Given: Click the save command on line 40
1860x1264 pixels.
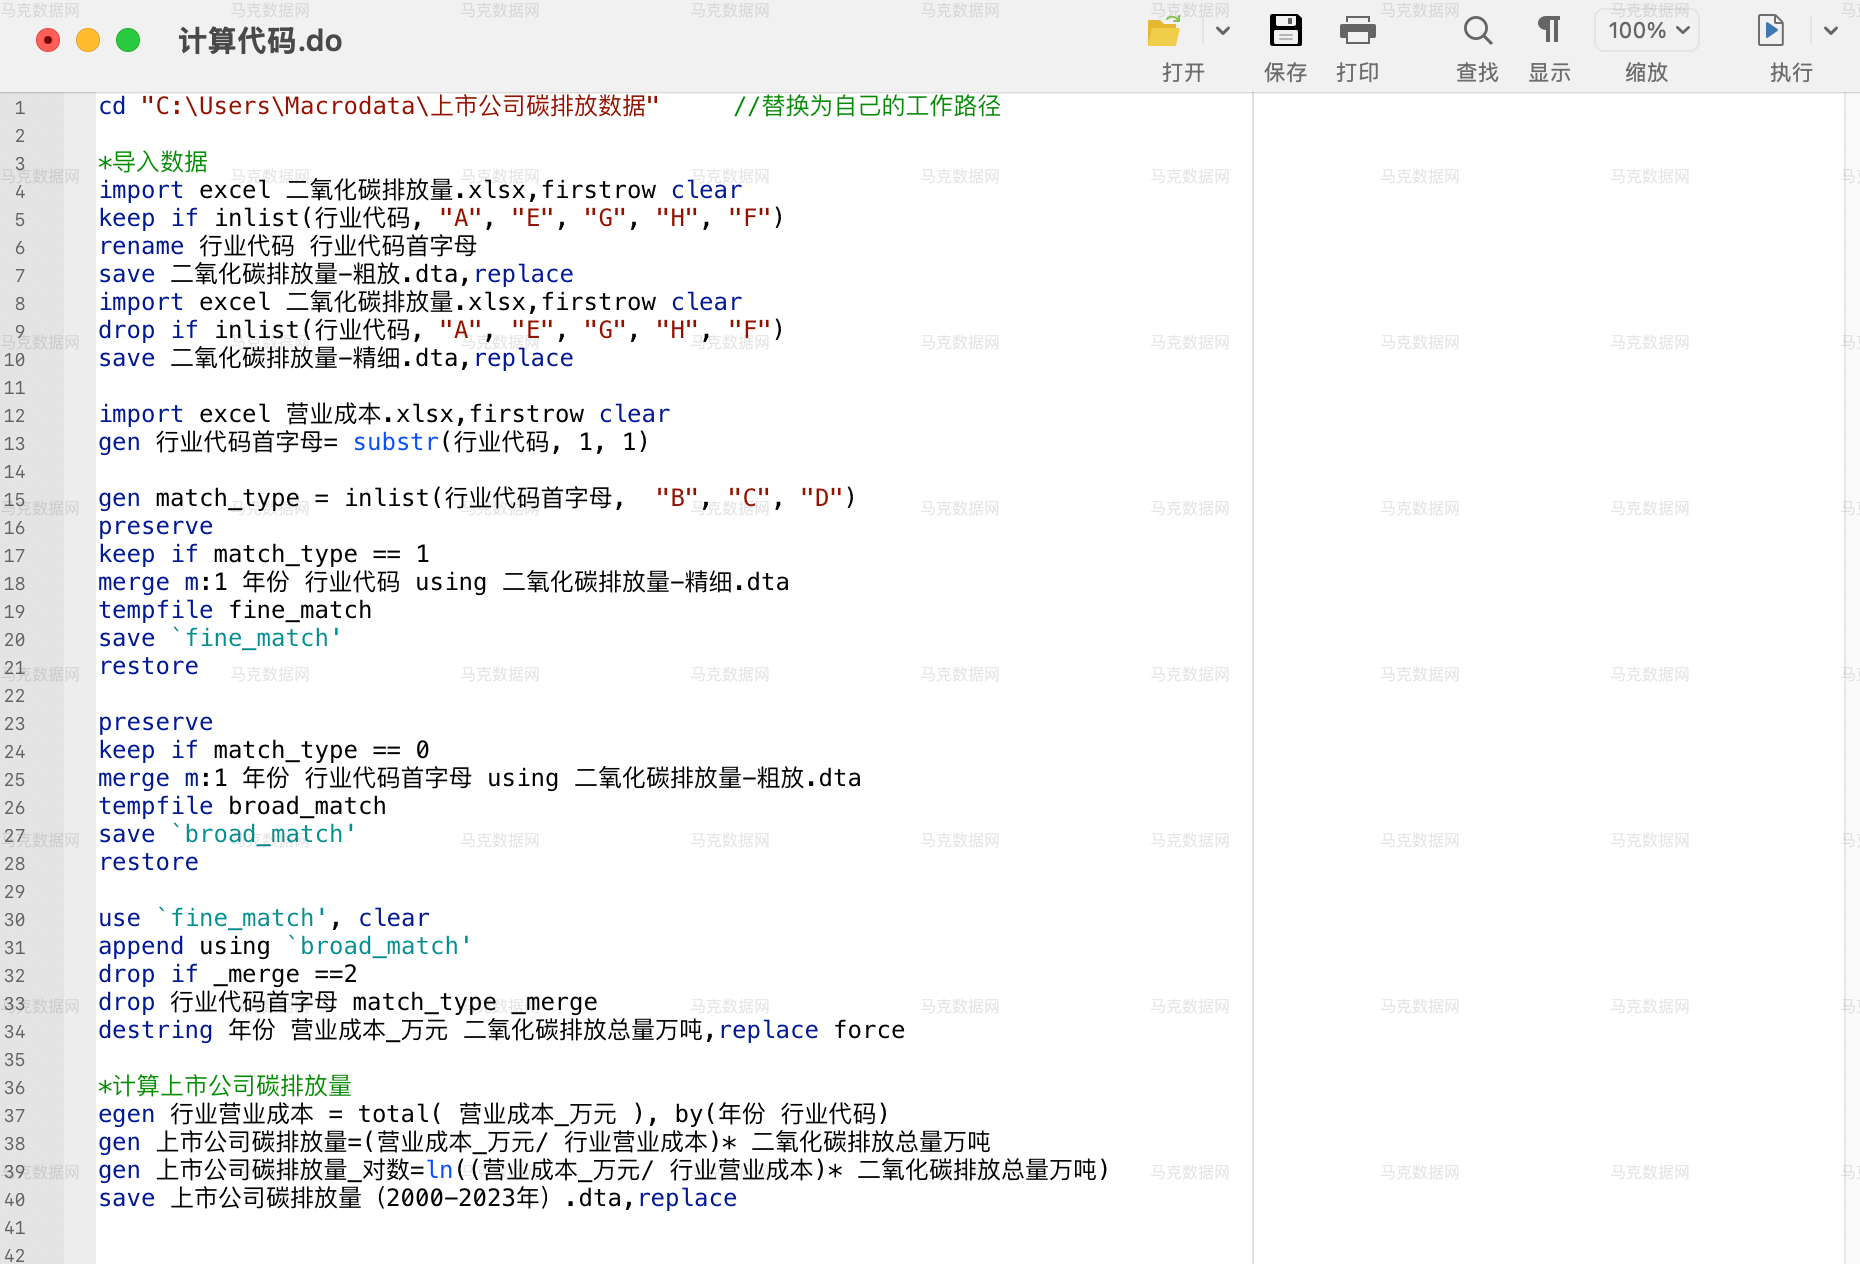Looking at the screenshot, I should tap(126, 1198).
